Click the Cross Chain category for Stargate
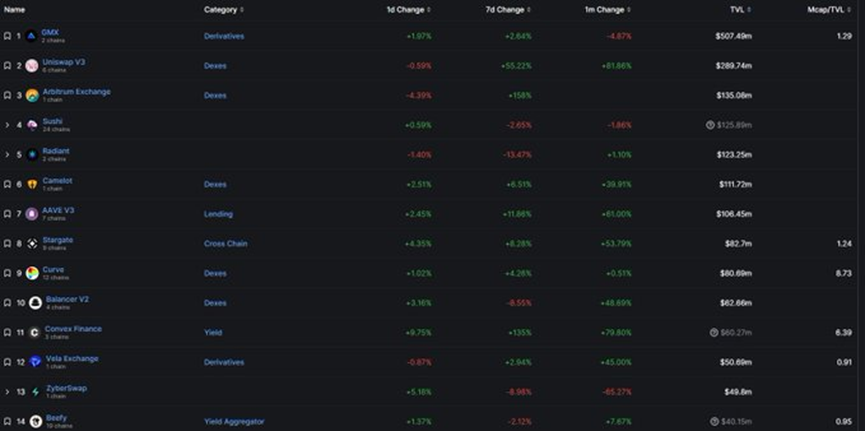Image resolution: width=865 pixels, height=431 pixels. pyautogui.click(x=225, y=243)
